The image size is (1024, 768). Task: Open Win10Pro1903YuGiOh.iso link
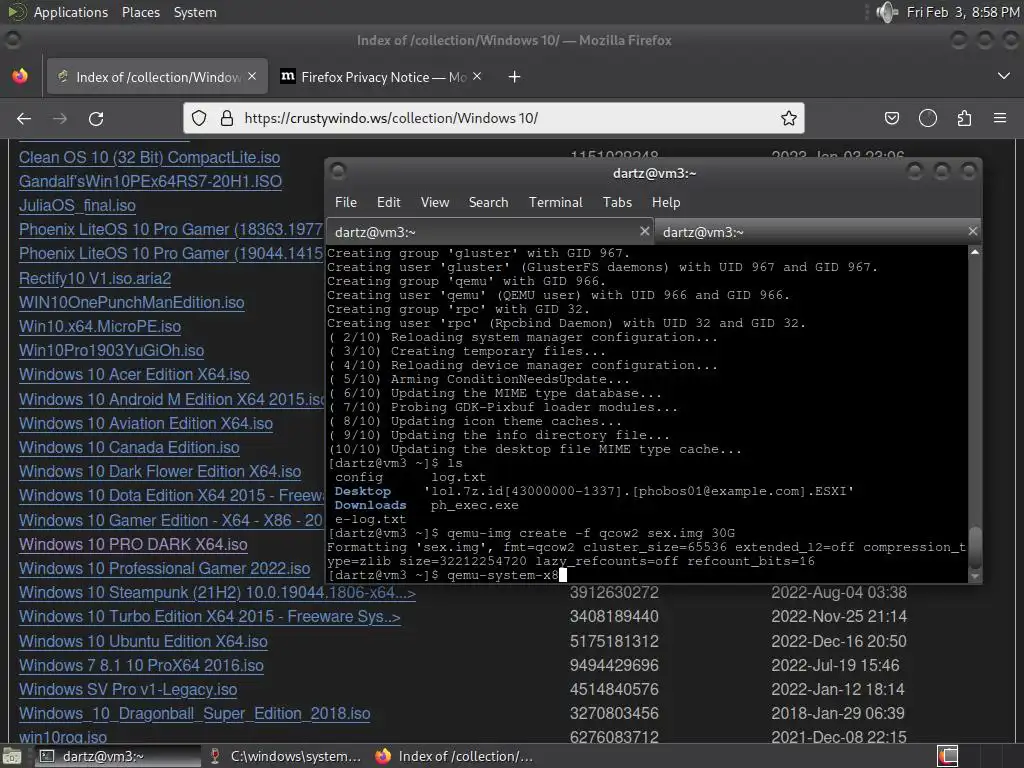coord(111,351)
